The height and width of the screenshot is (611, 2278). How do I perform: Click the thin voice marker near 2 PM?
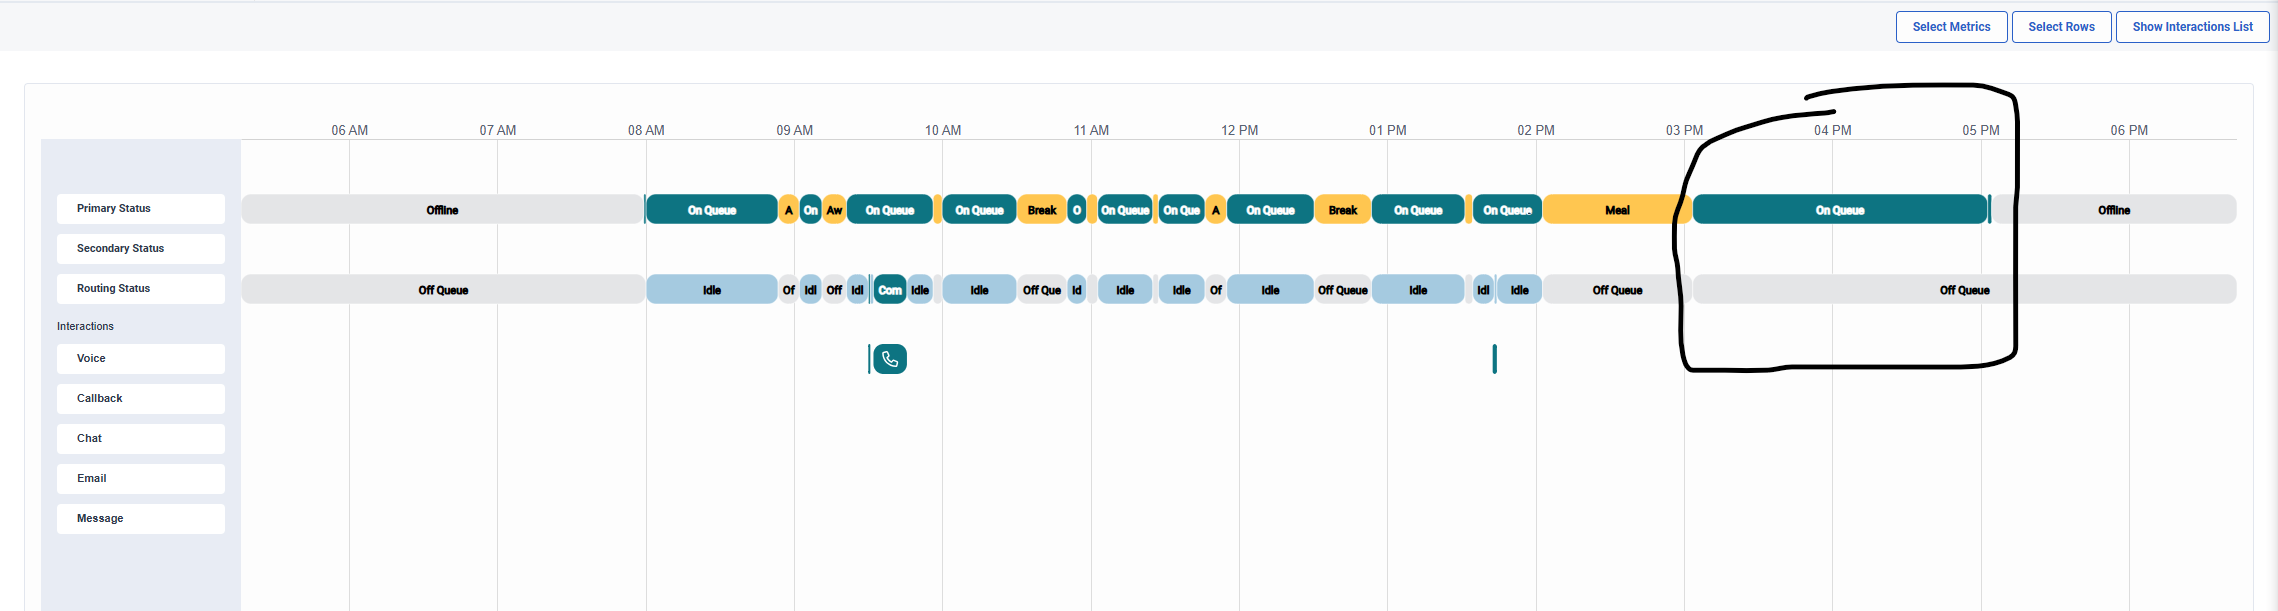click(x=1494, y=359)
